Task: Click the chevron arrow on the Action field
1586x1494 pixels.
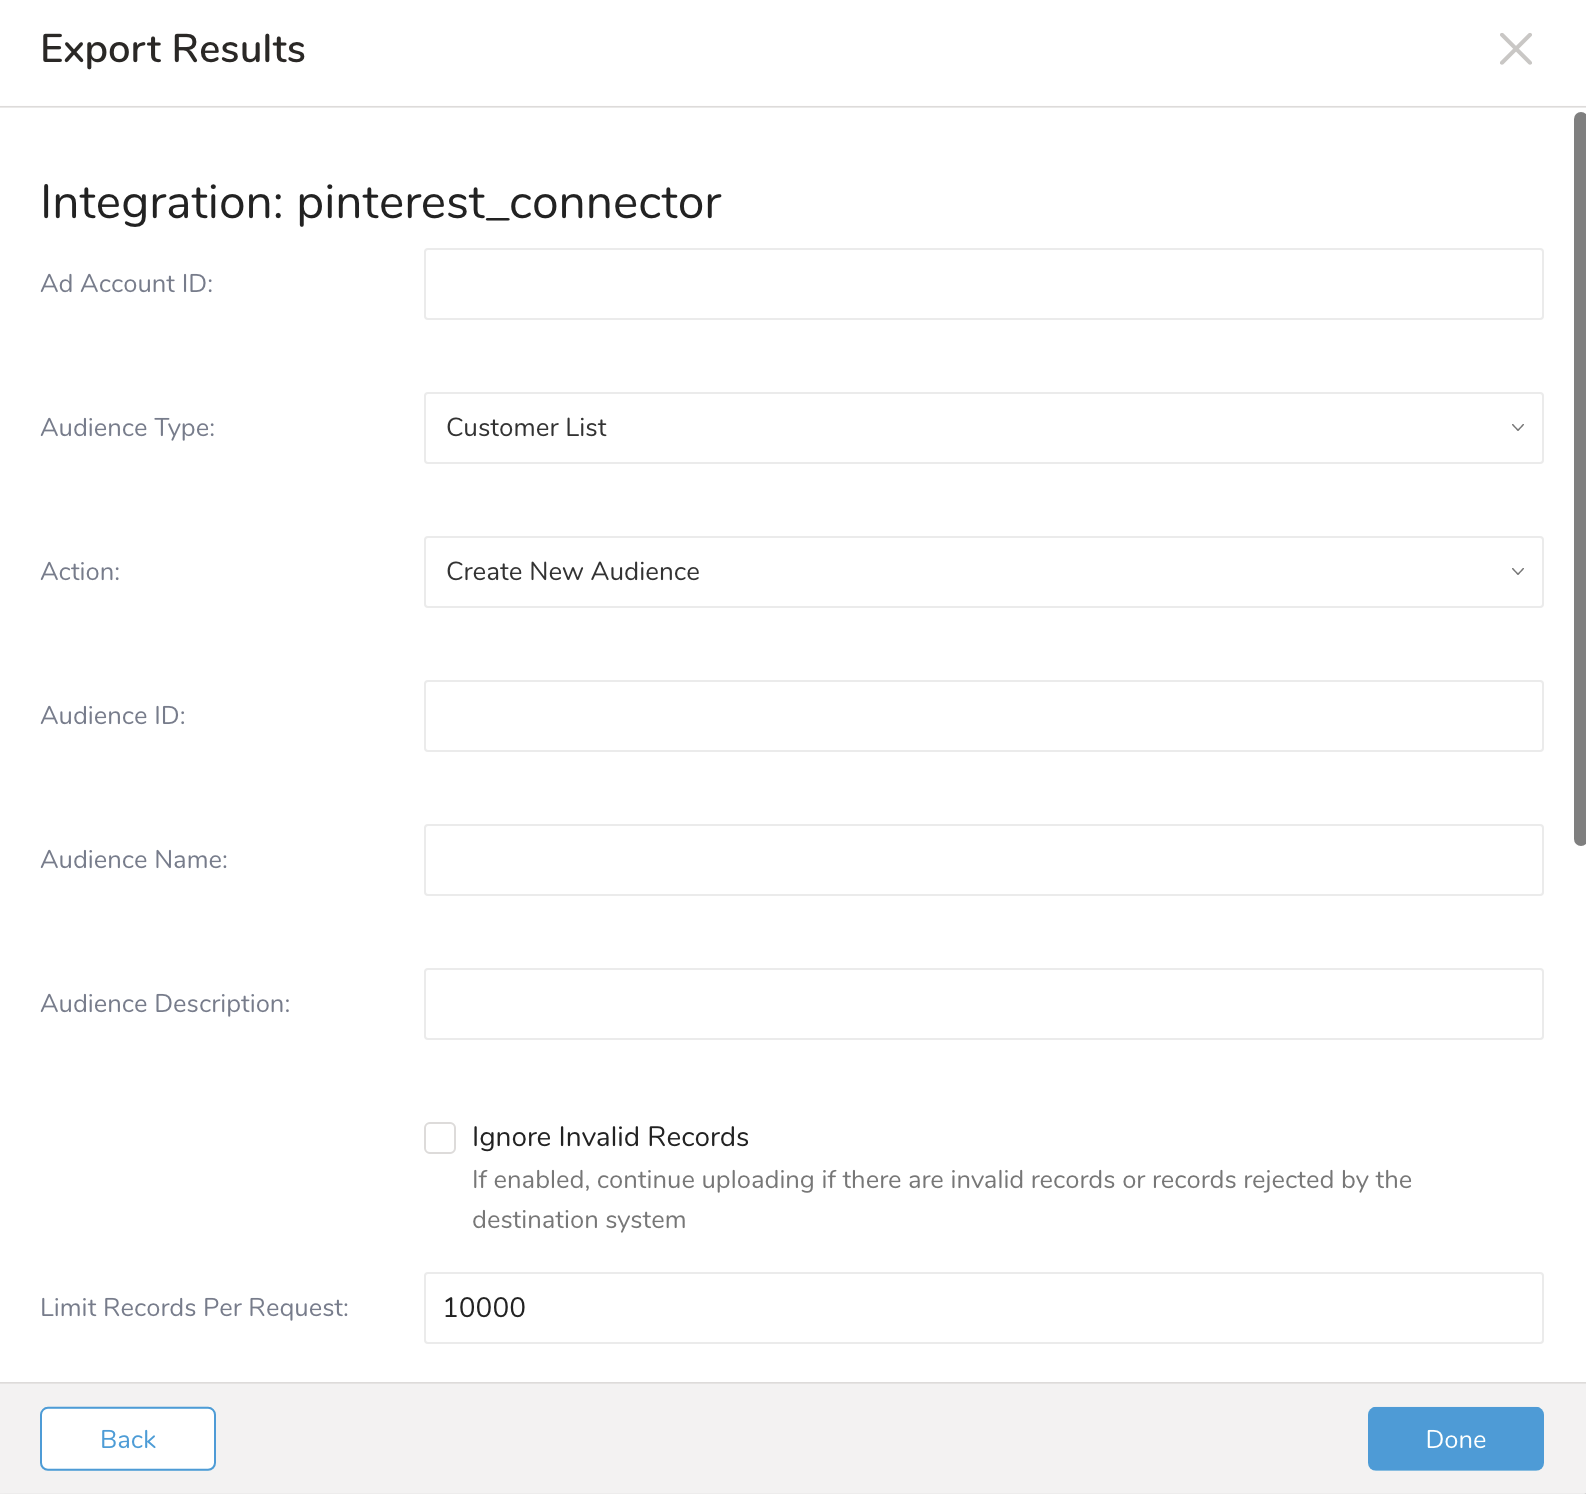Action: pos(1517,572)
